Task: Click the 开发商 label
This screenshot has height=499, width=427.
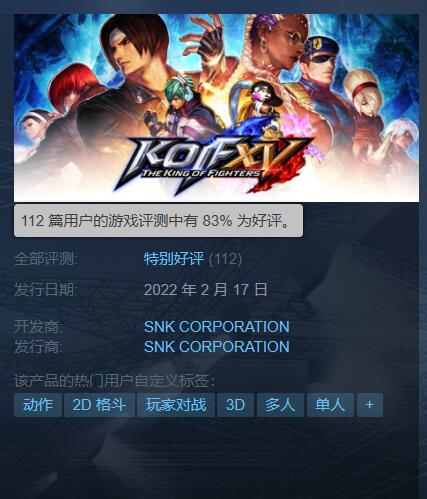Action: 38,327
